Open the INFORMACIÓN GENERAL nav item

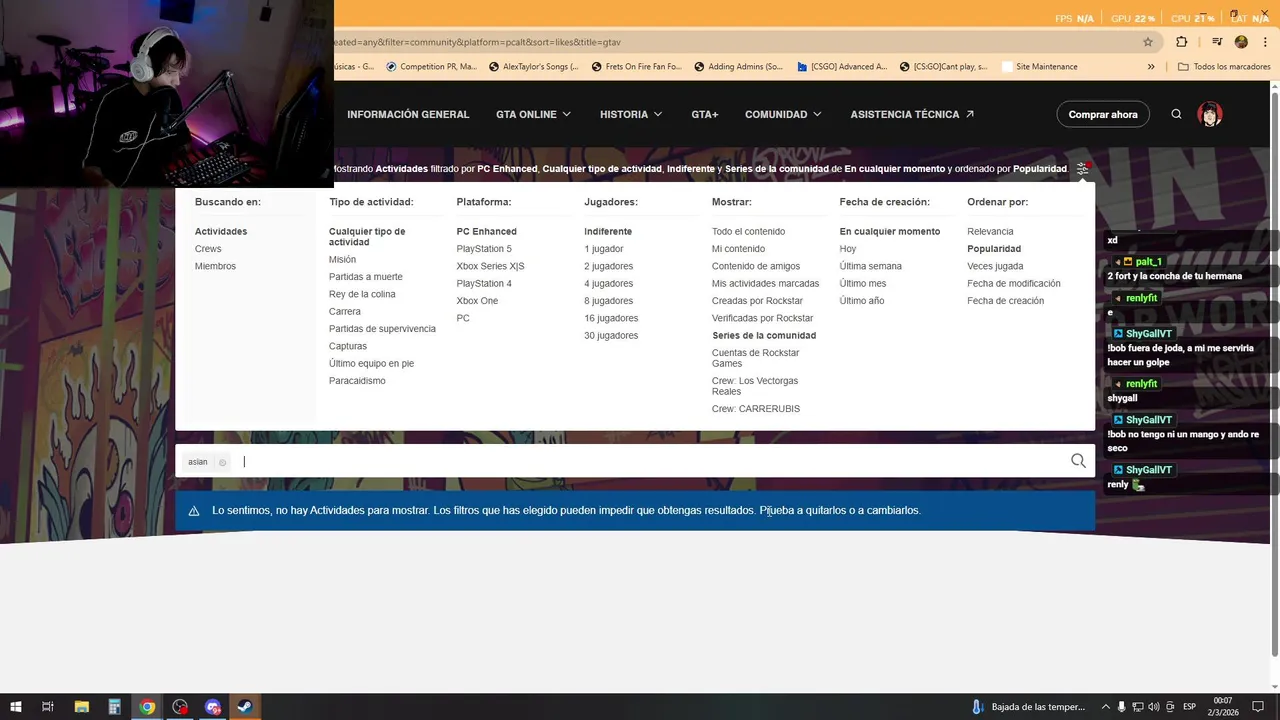point(408,114)
